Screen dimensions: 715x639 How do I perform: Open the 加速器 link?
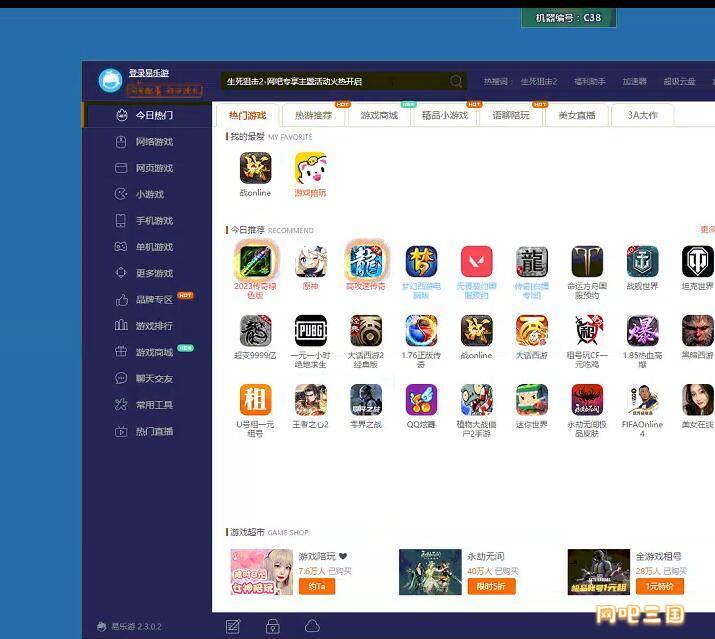635,82
